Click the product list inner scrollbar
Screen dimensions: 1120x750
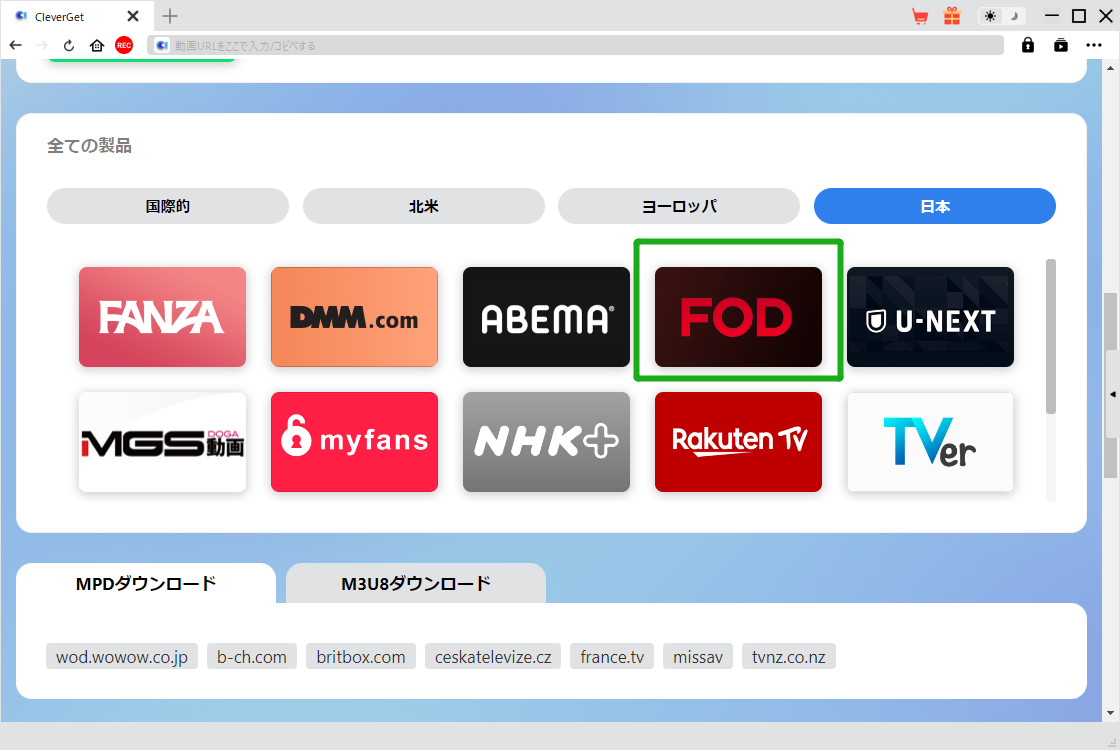[x=1050, y=336]
